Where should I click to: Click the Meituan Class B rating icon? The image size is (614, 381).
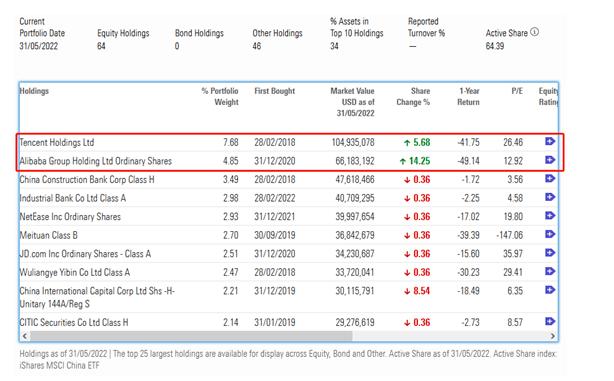(550, 234)
